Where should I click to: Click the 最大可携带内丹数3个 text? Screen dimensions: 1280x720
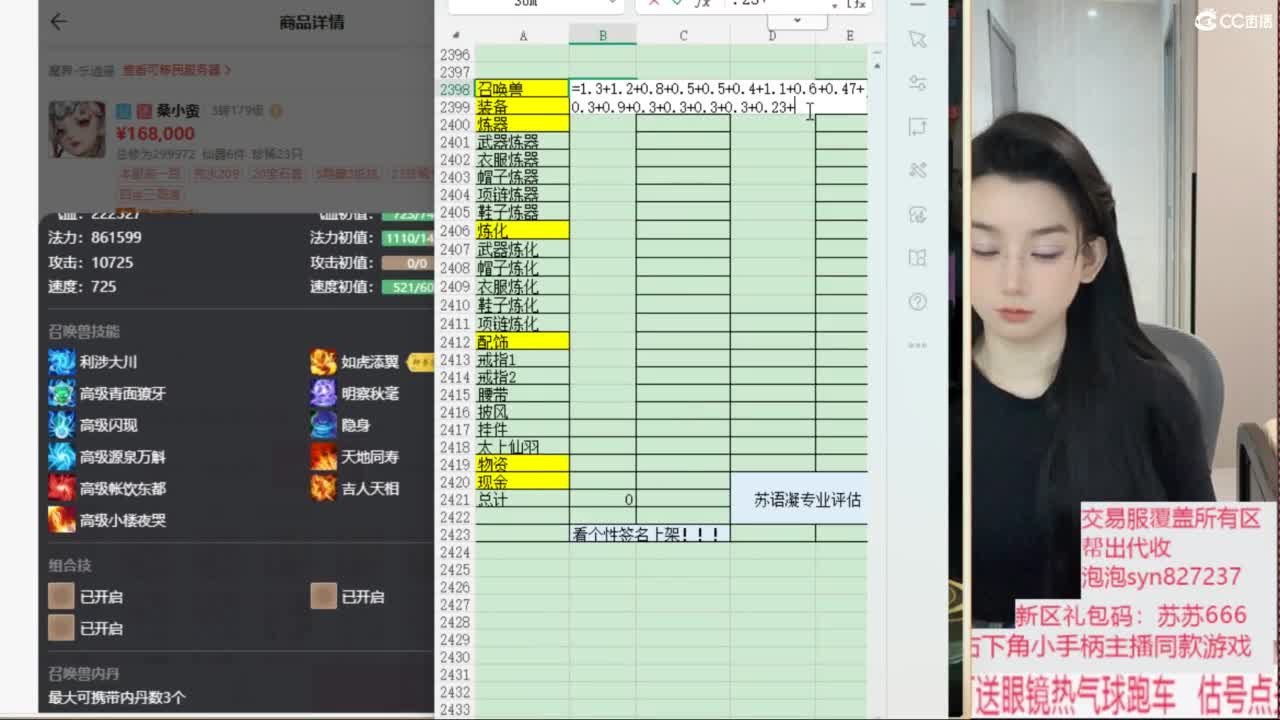[x=117, y=697]
